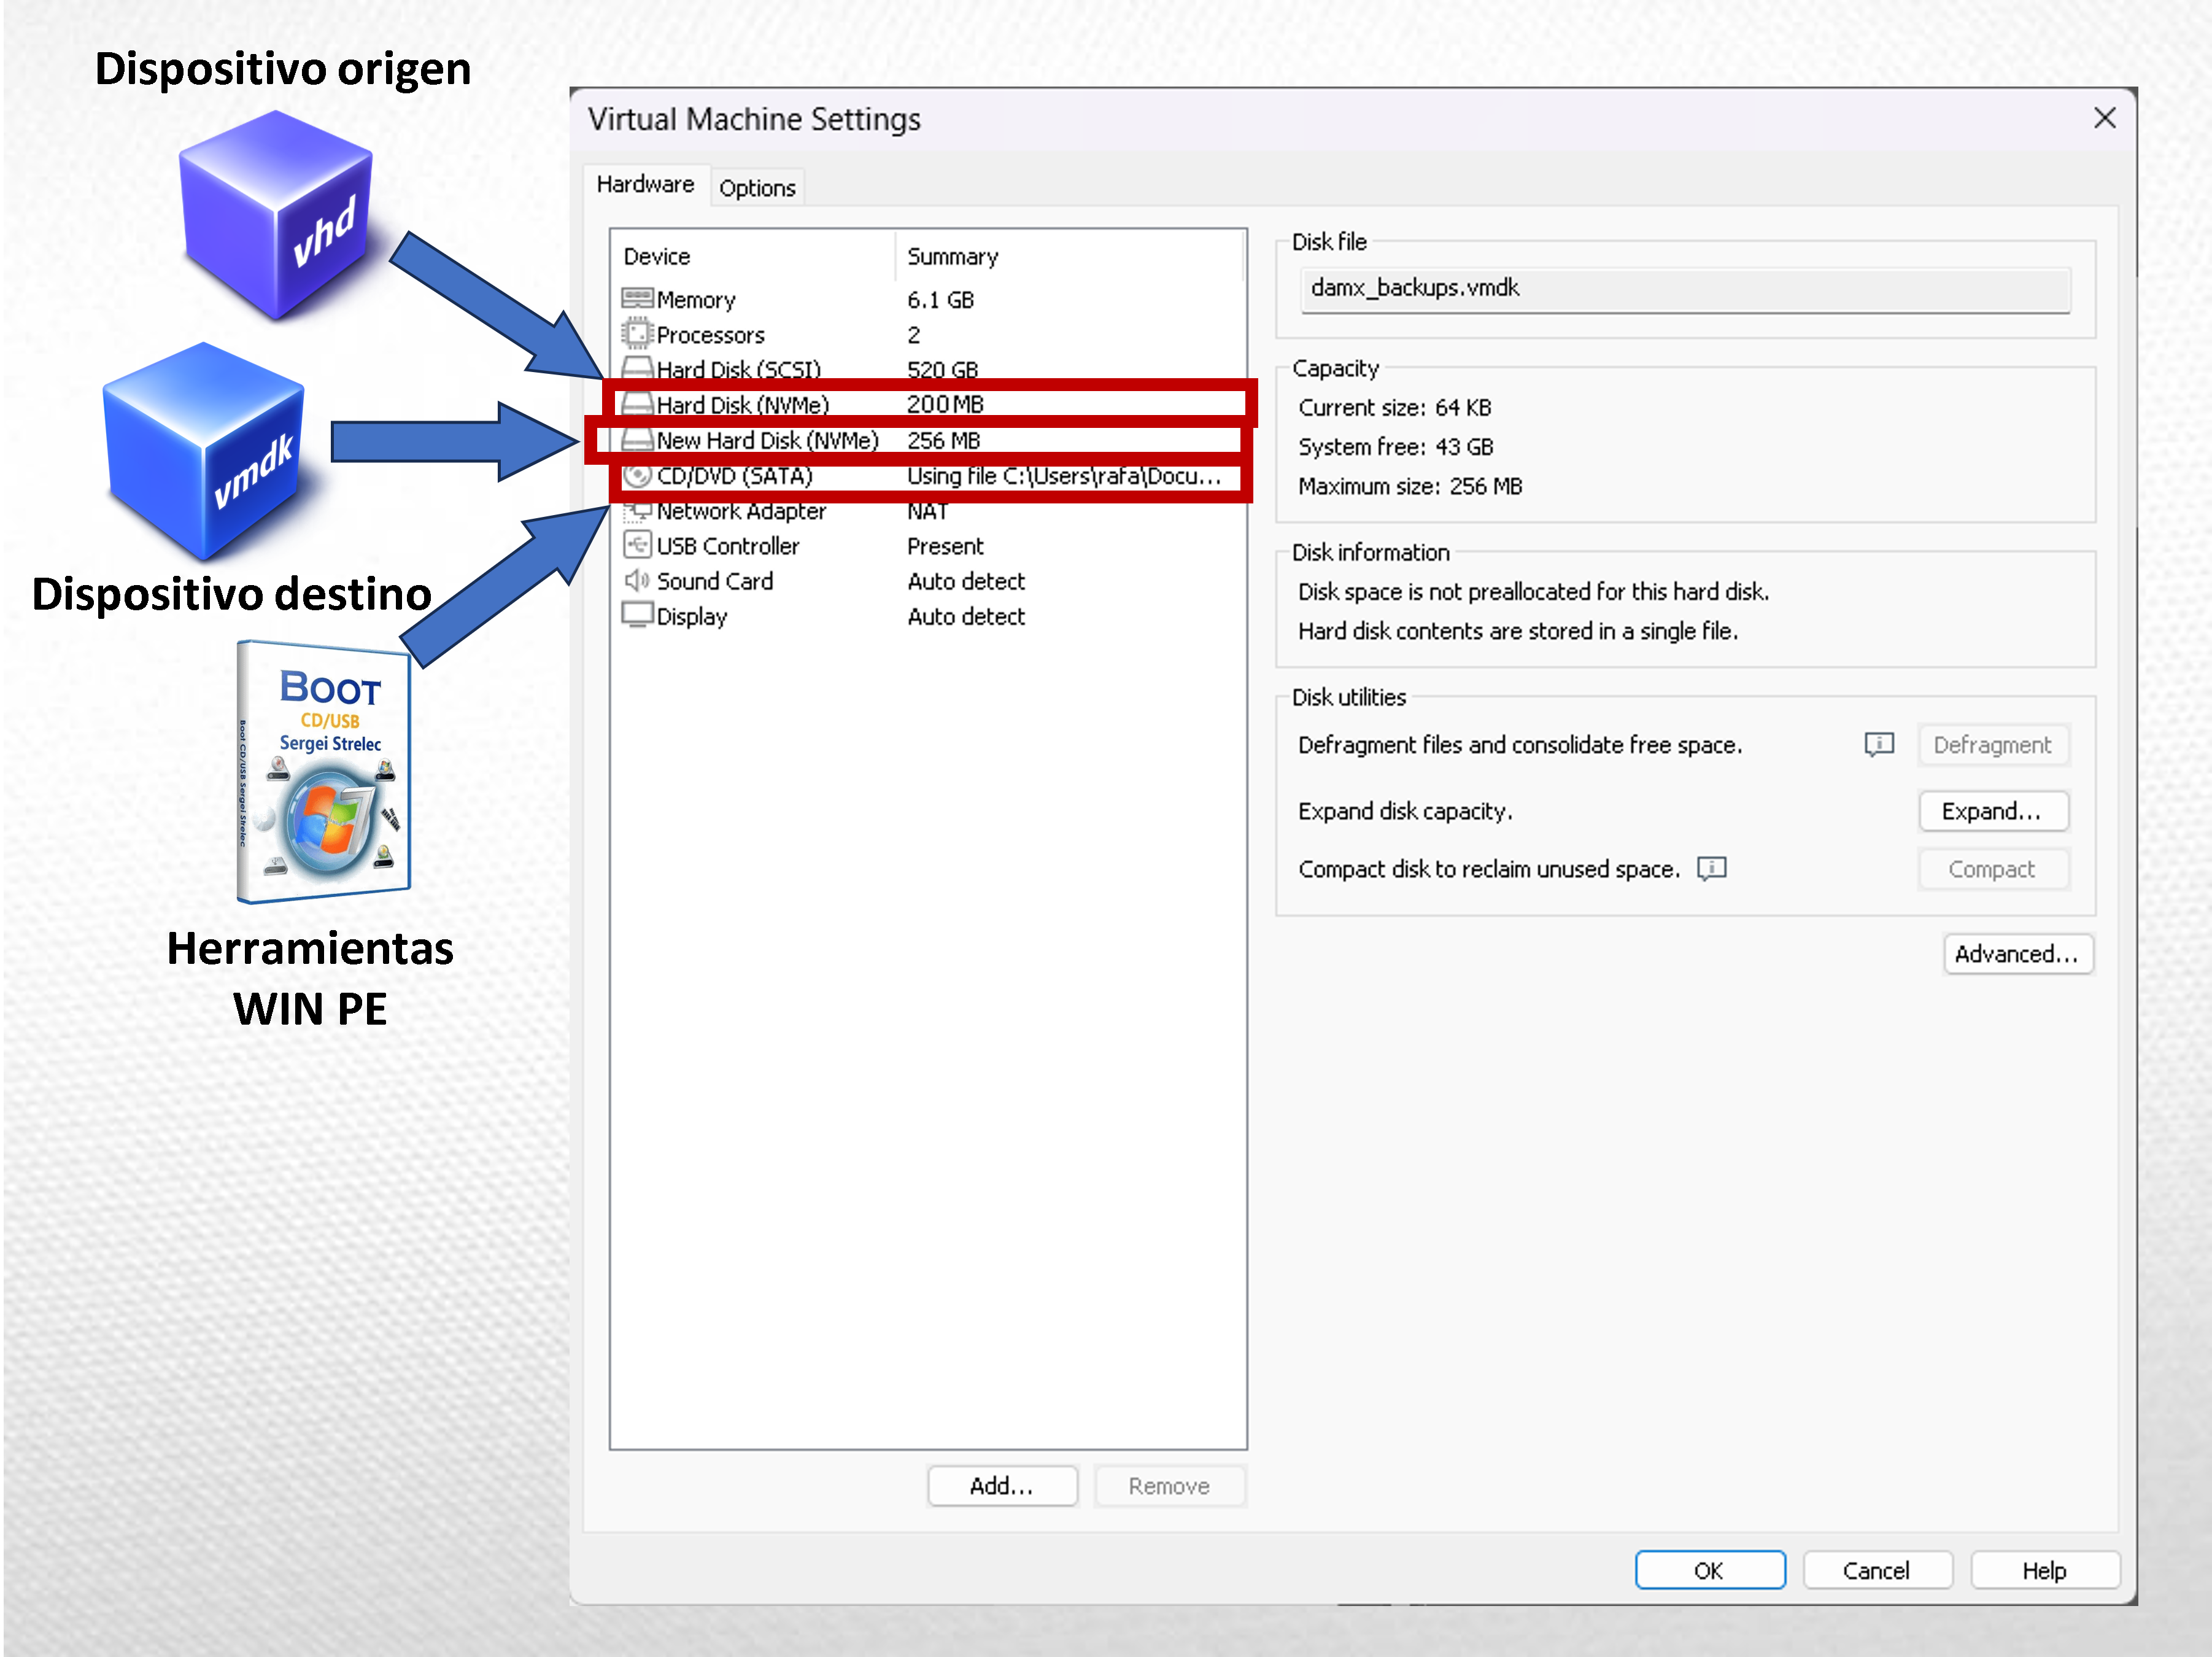This screenshot has width=2212, height=1657.
Task: Switch to the Options tab
Action: click(x=757, y=188)
